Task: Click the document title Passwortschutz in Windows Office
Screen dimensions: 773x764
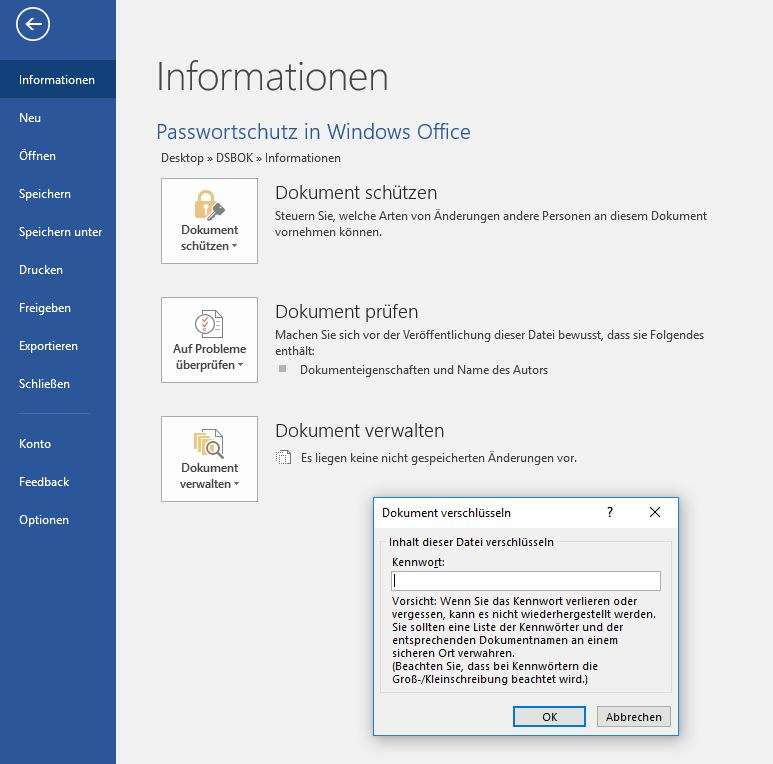Action: pyautogui.click(x=313, y=132)
